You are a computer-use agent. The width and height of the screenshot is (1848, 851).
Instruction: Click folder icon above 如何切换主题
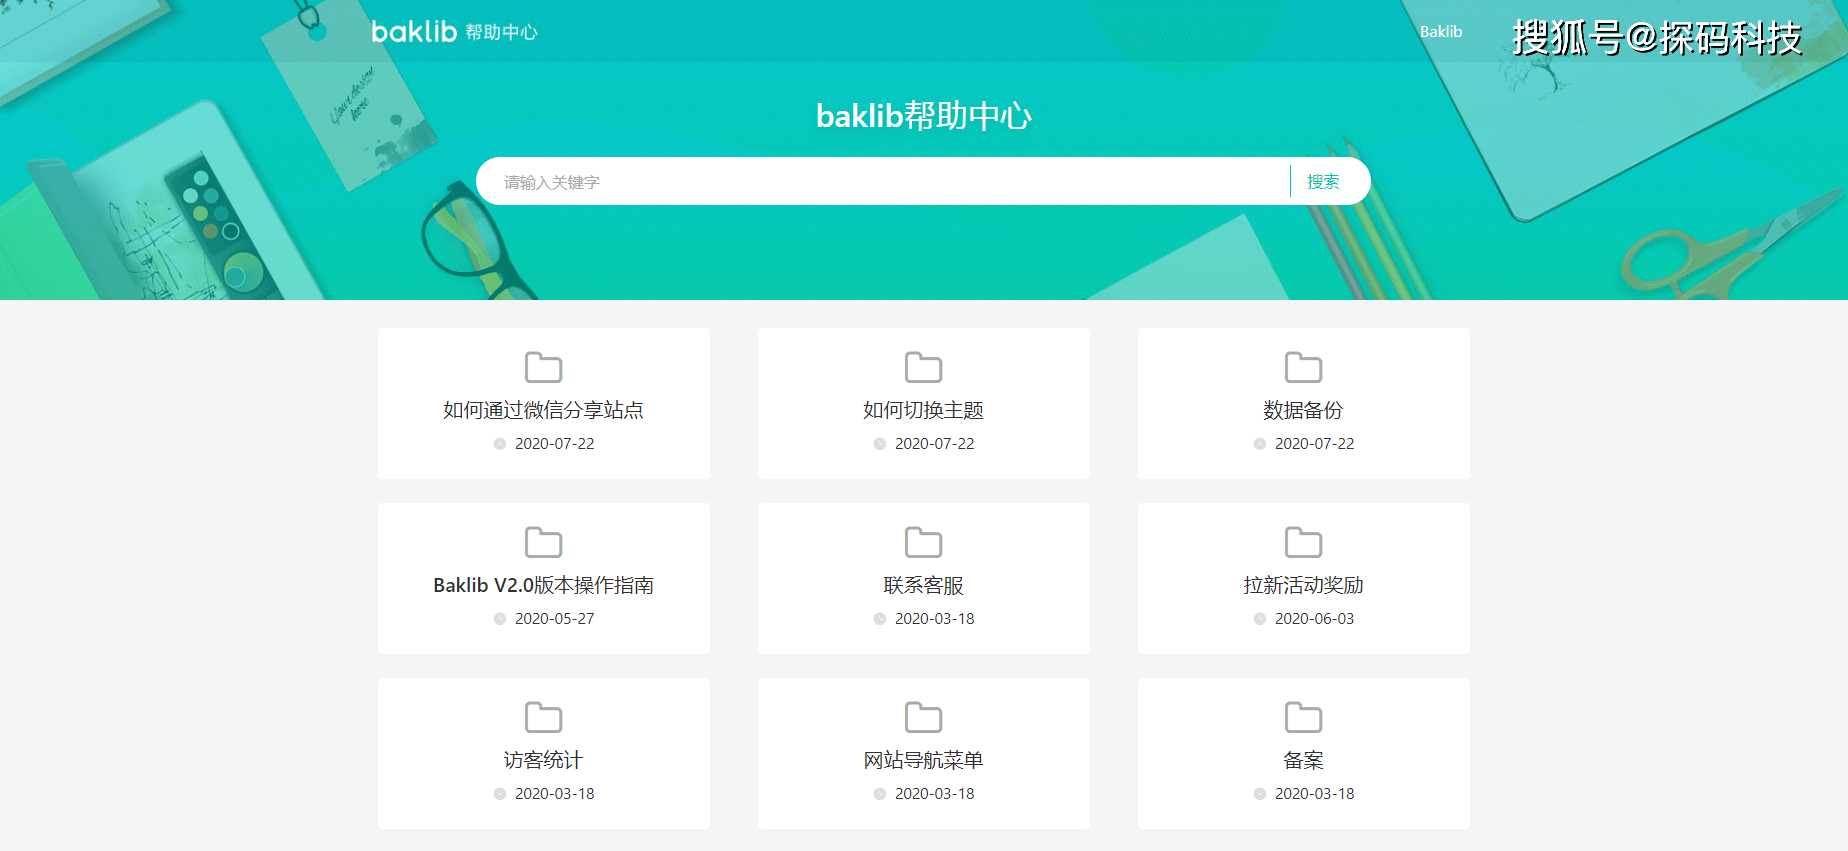pyautogui.click(x=923, y=367)
